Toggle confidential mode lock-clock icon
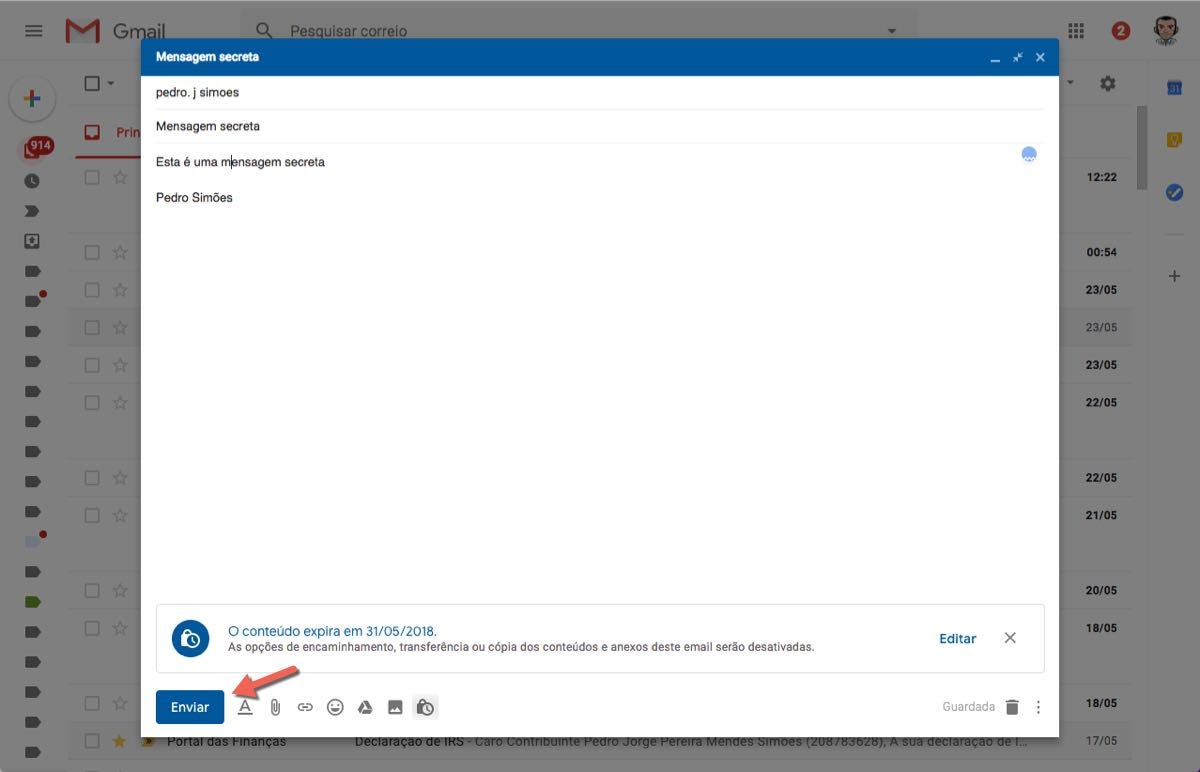The height and width of the screenshot is (772, 1200). [x=425, y=707]
